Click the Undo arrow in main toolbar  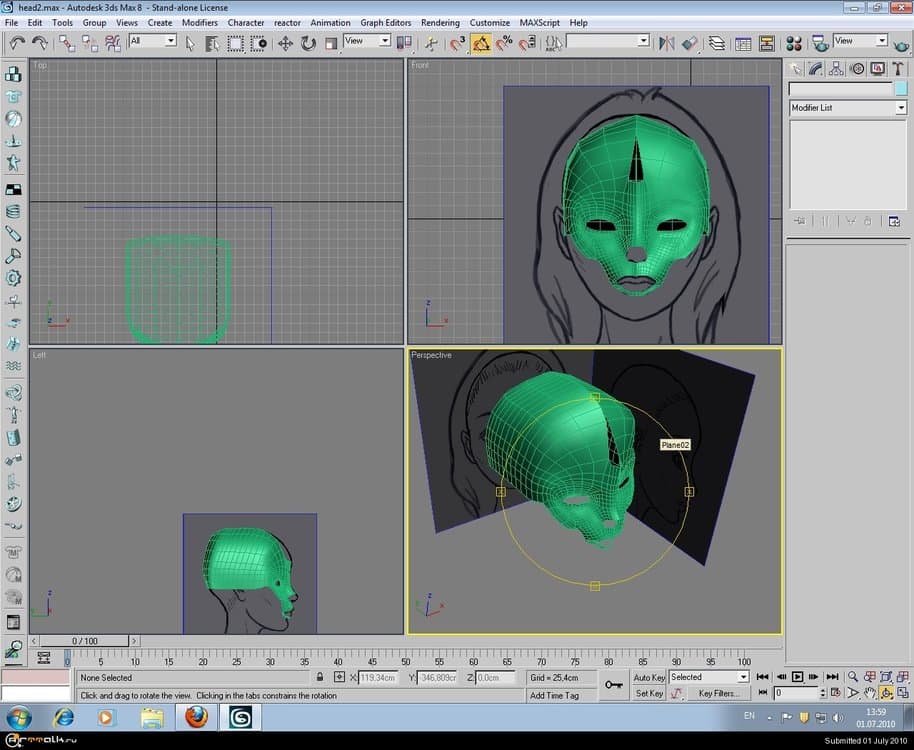coord(17,43)
